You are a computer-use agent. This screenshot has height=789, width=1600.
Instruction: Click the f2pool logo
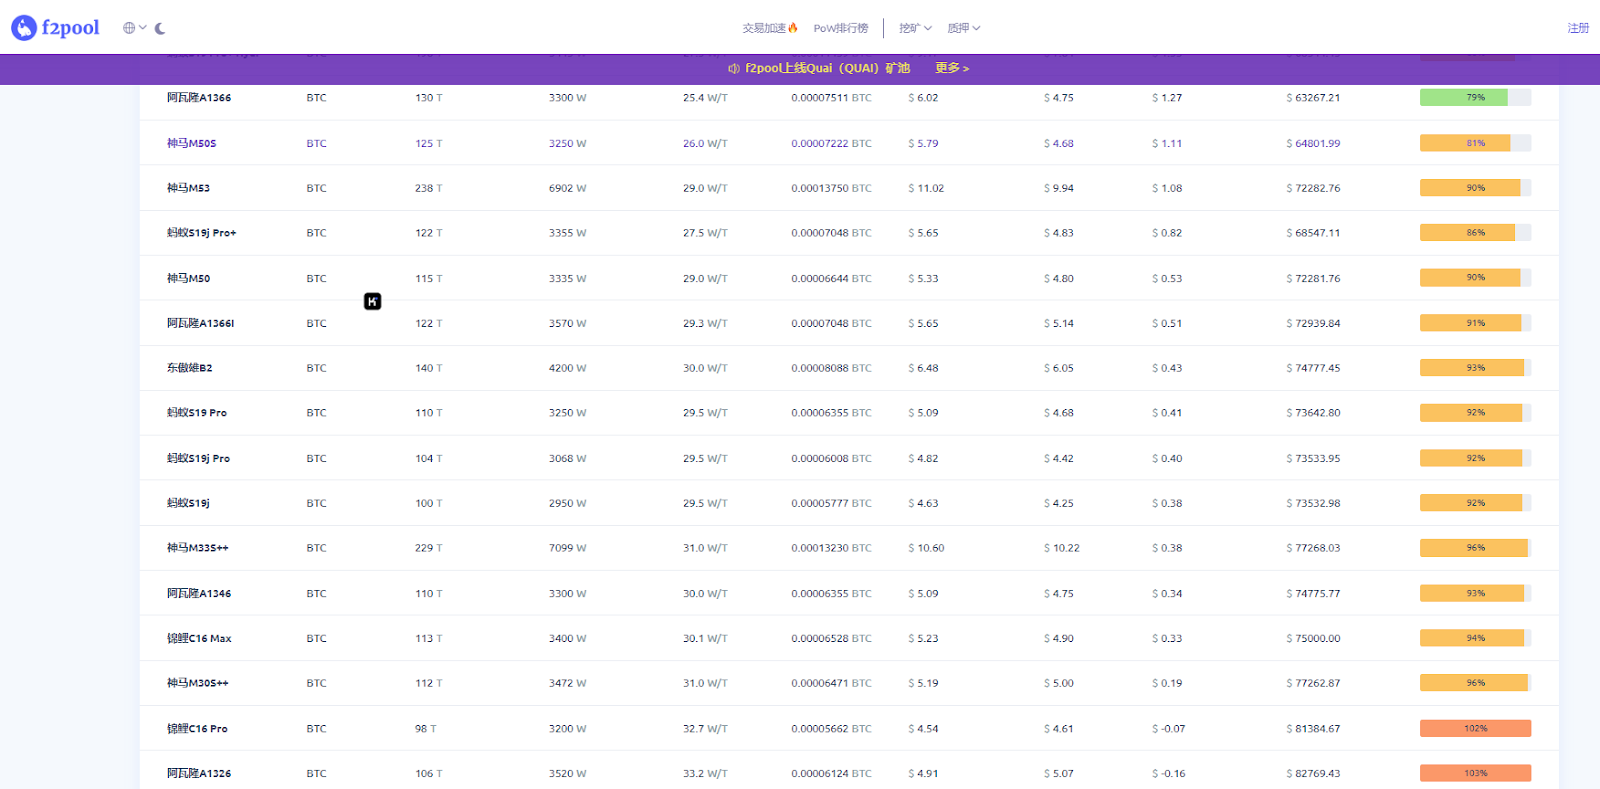coord(55,28)
